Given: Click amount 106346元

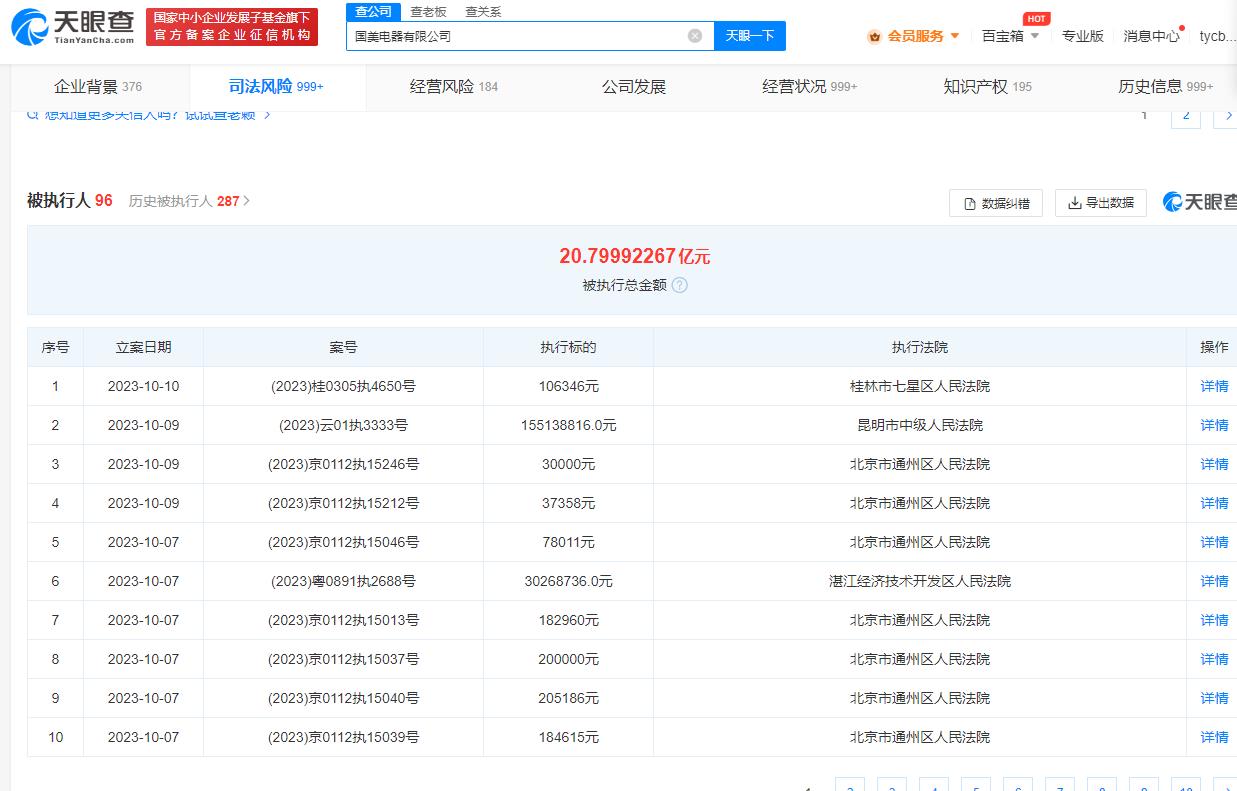Looking at the screenshot, I should [x=568, y=386].
